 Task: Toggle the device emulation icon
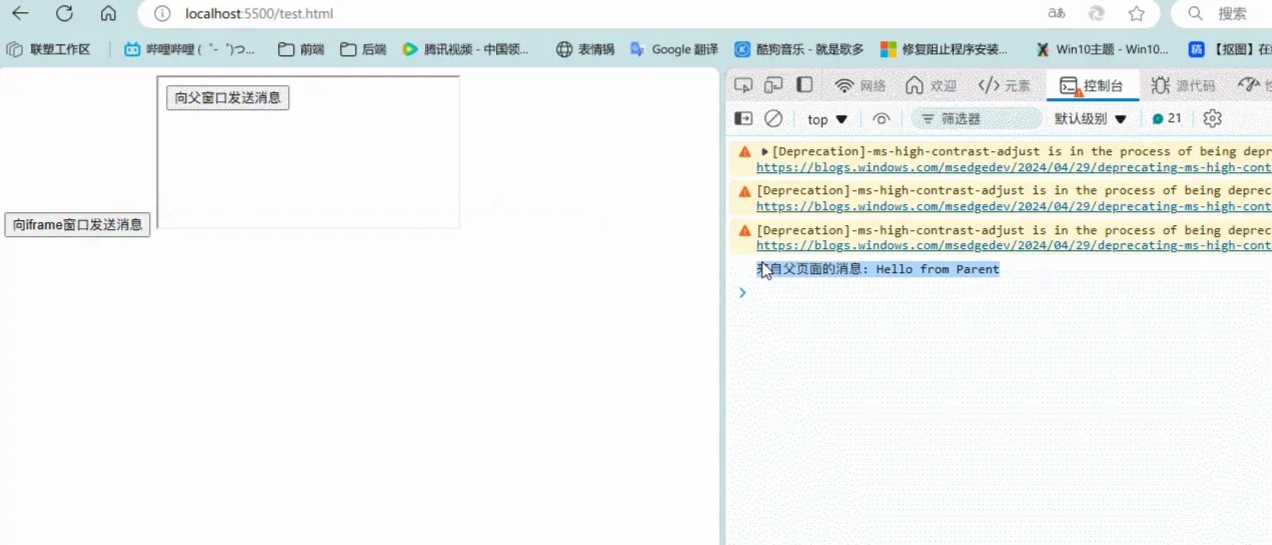click(x=774, y=86)
